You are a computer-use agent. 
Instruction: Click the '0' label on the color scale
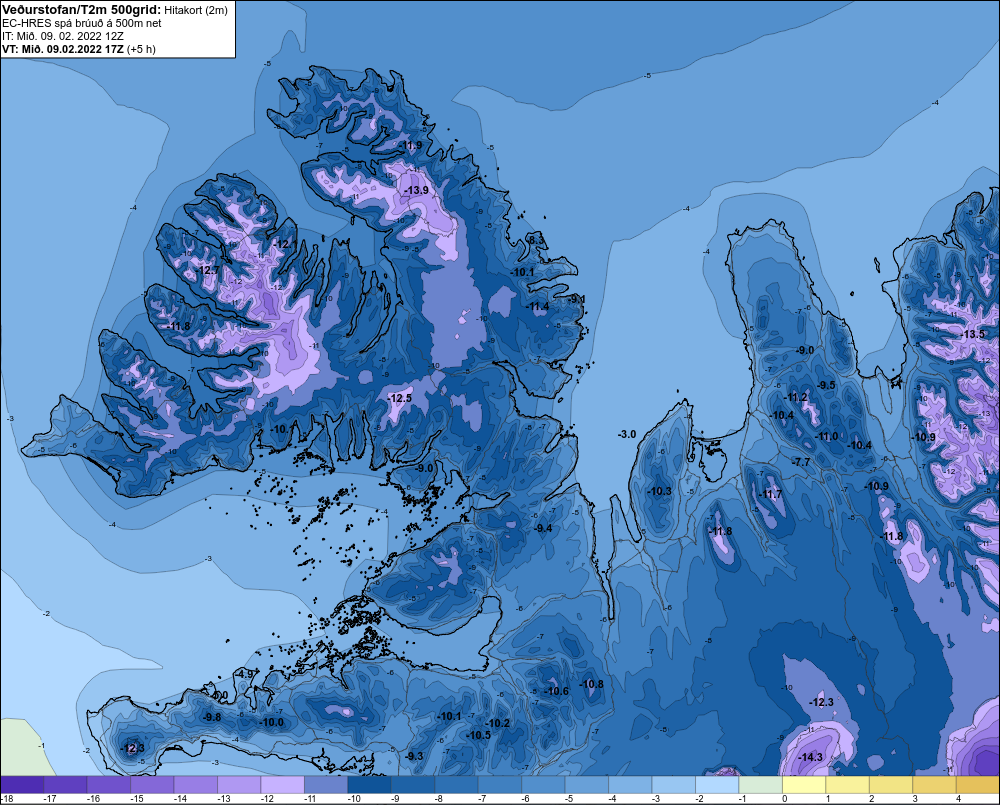pos(784,799)
